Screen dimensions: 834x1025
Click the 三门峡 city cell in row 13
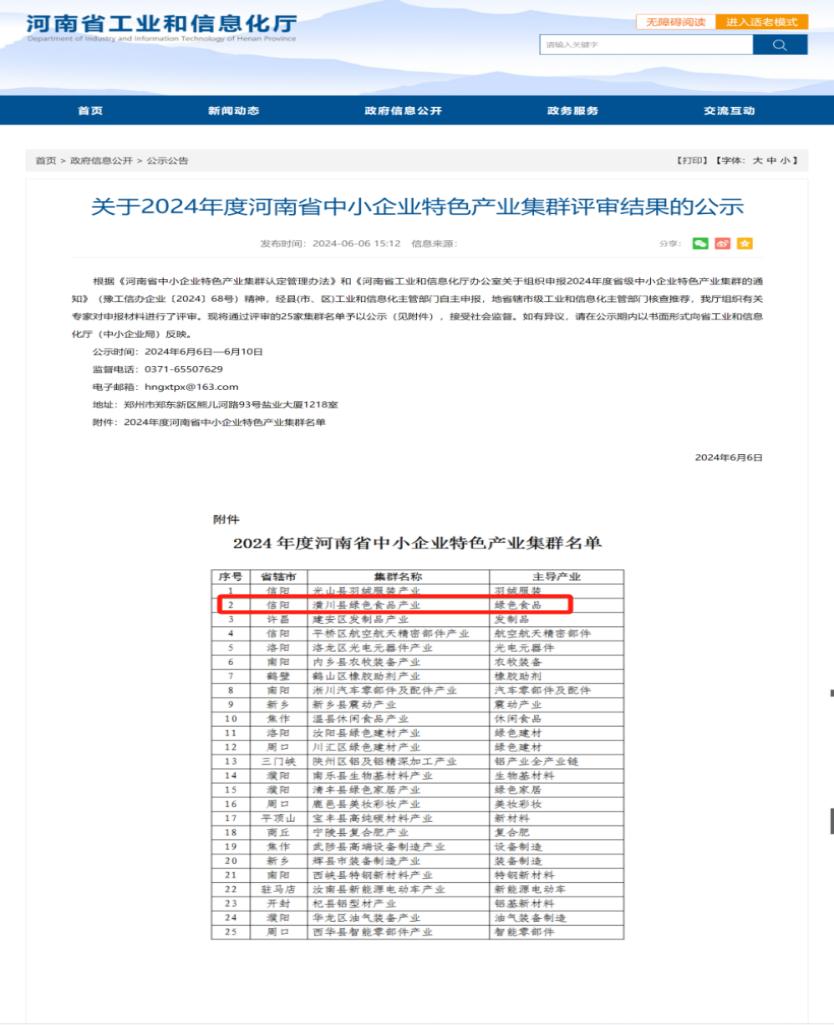point(278,762)
